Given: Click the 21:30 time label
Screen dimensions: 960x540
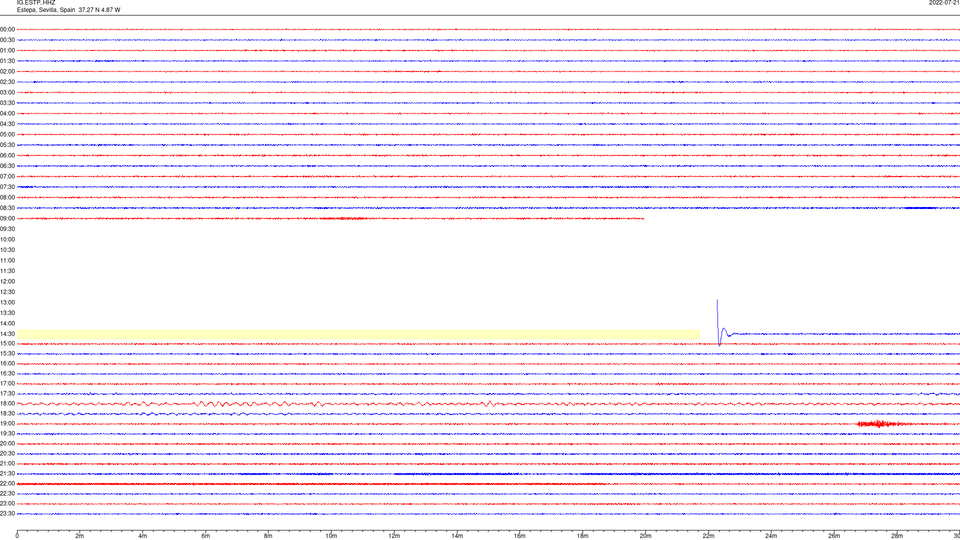Looking at the screenshot, I should click(7, 473).
